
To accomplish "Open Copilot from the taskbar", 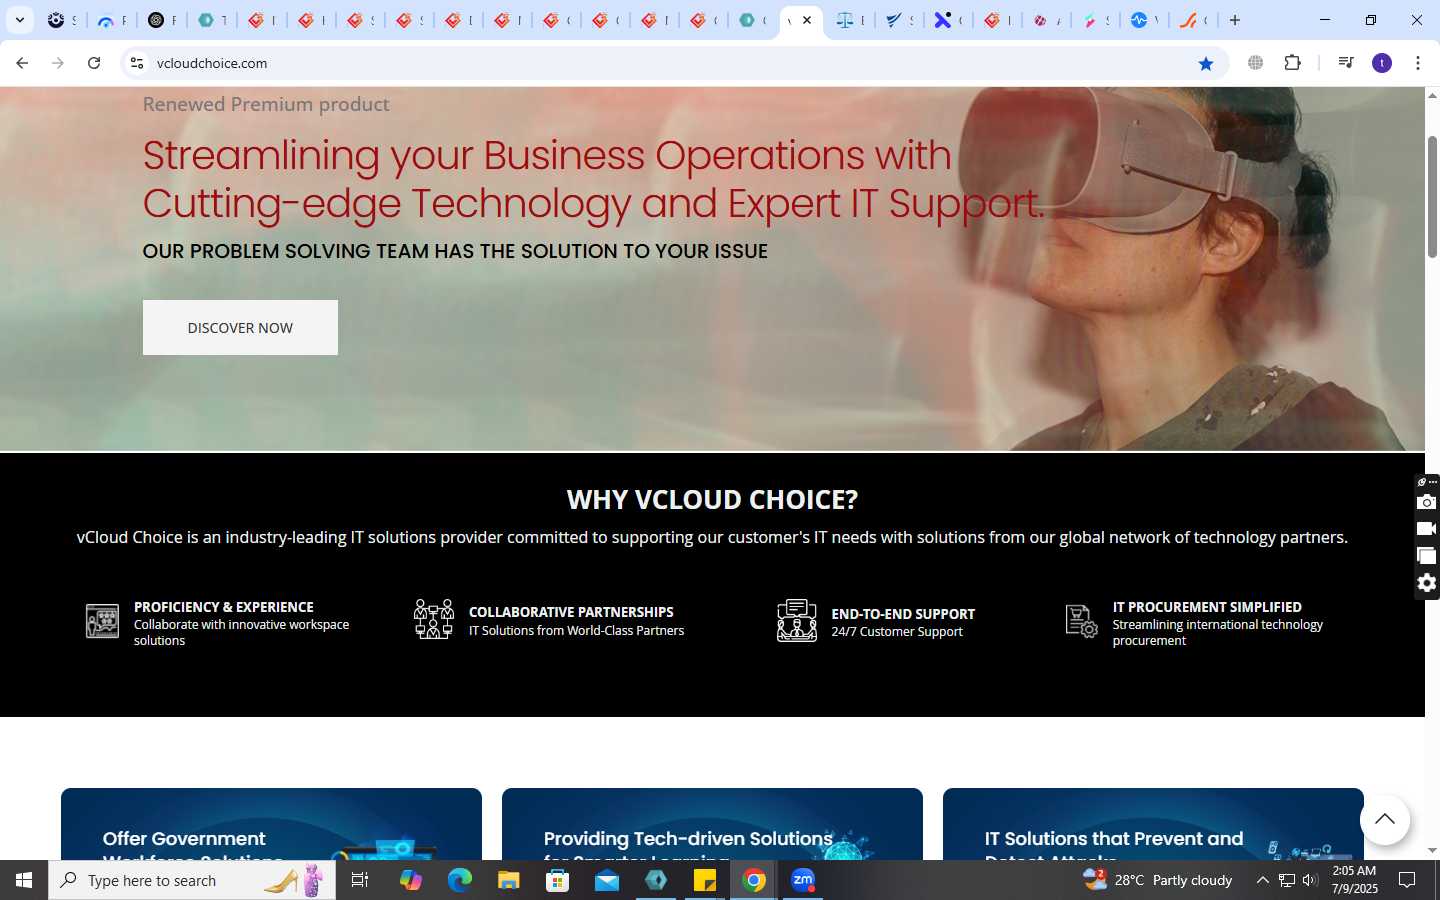I will pos(410,880).
